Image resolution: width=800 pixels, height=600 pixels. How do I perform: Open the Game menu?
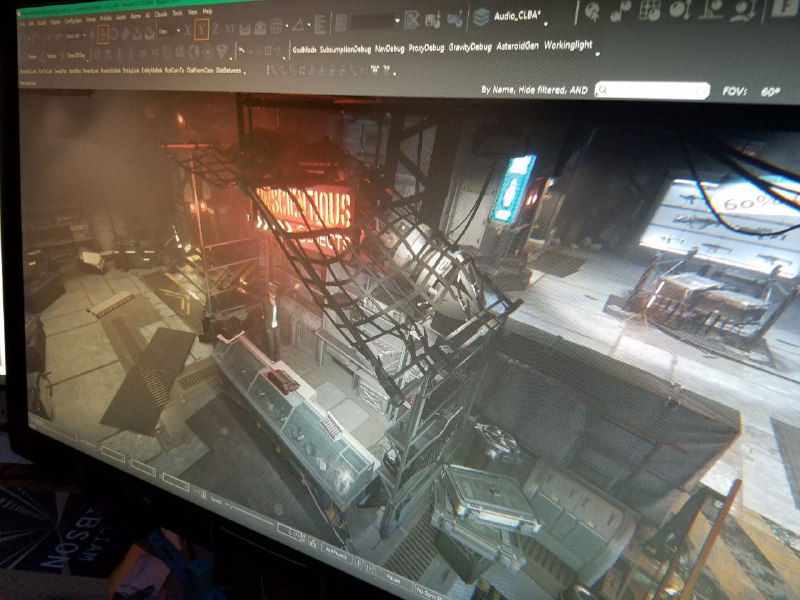(x=136, y=16)
